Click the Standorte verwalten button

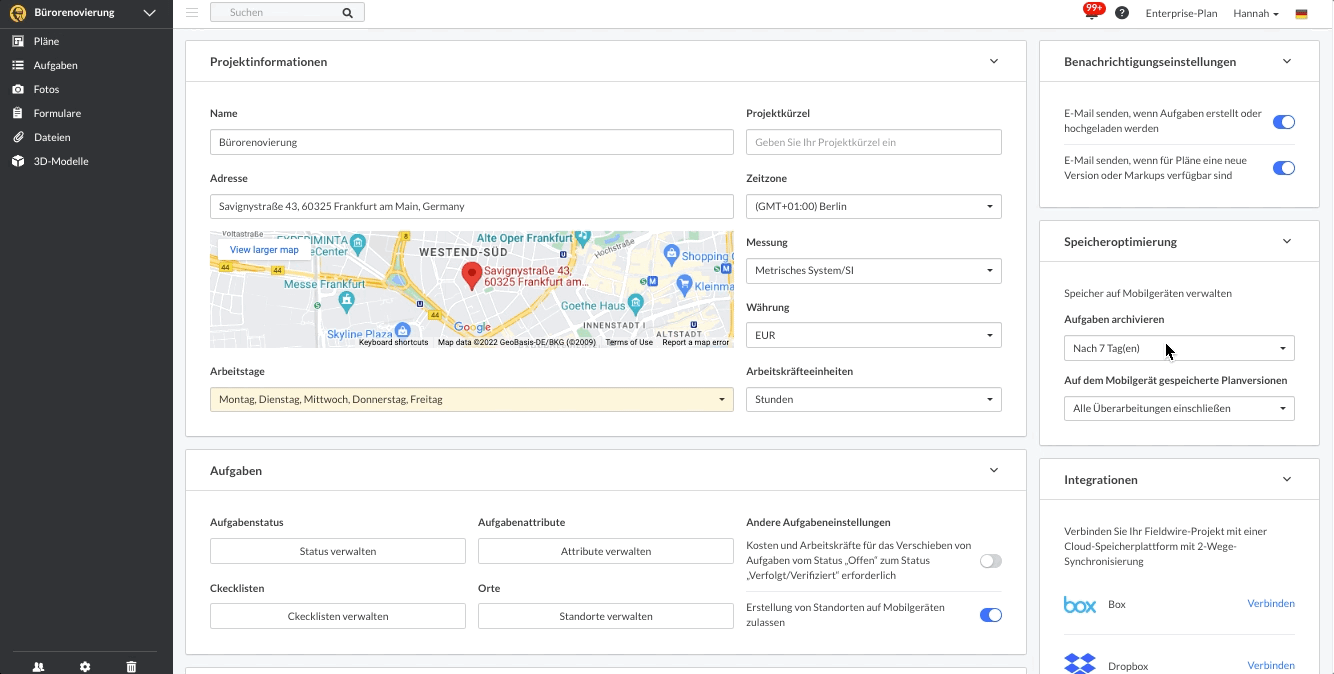click(606, 616)
